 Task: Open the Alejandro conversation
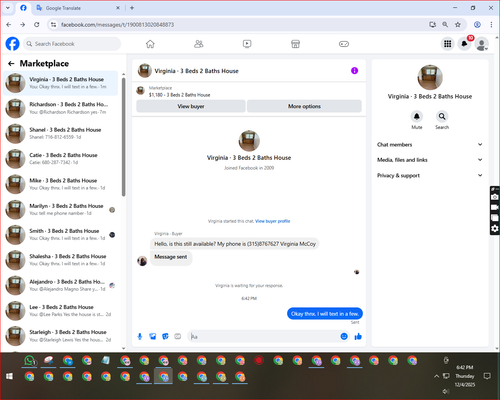(x=61, y=285)
